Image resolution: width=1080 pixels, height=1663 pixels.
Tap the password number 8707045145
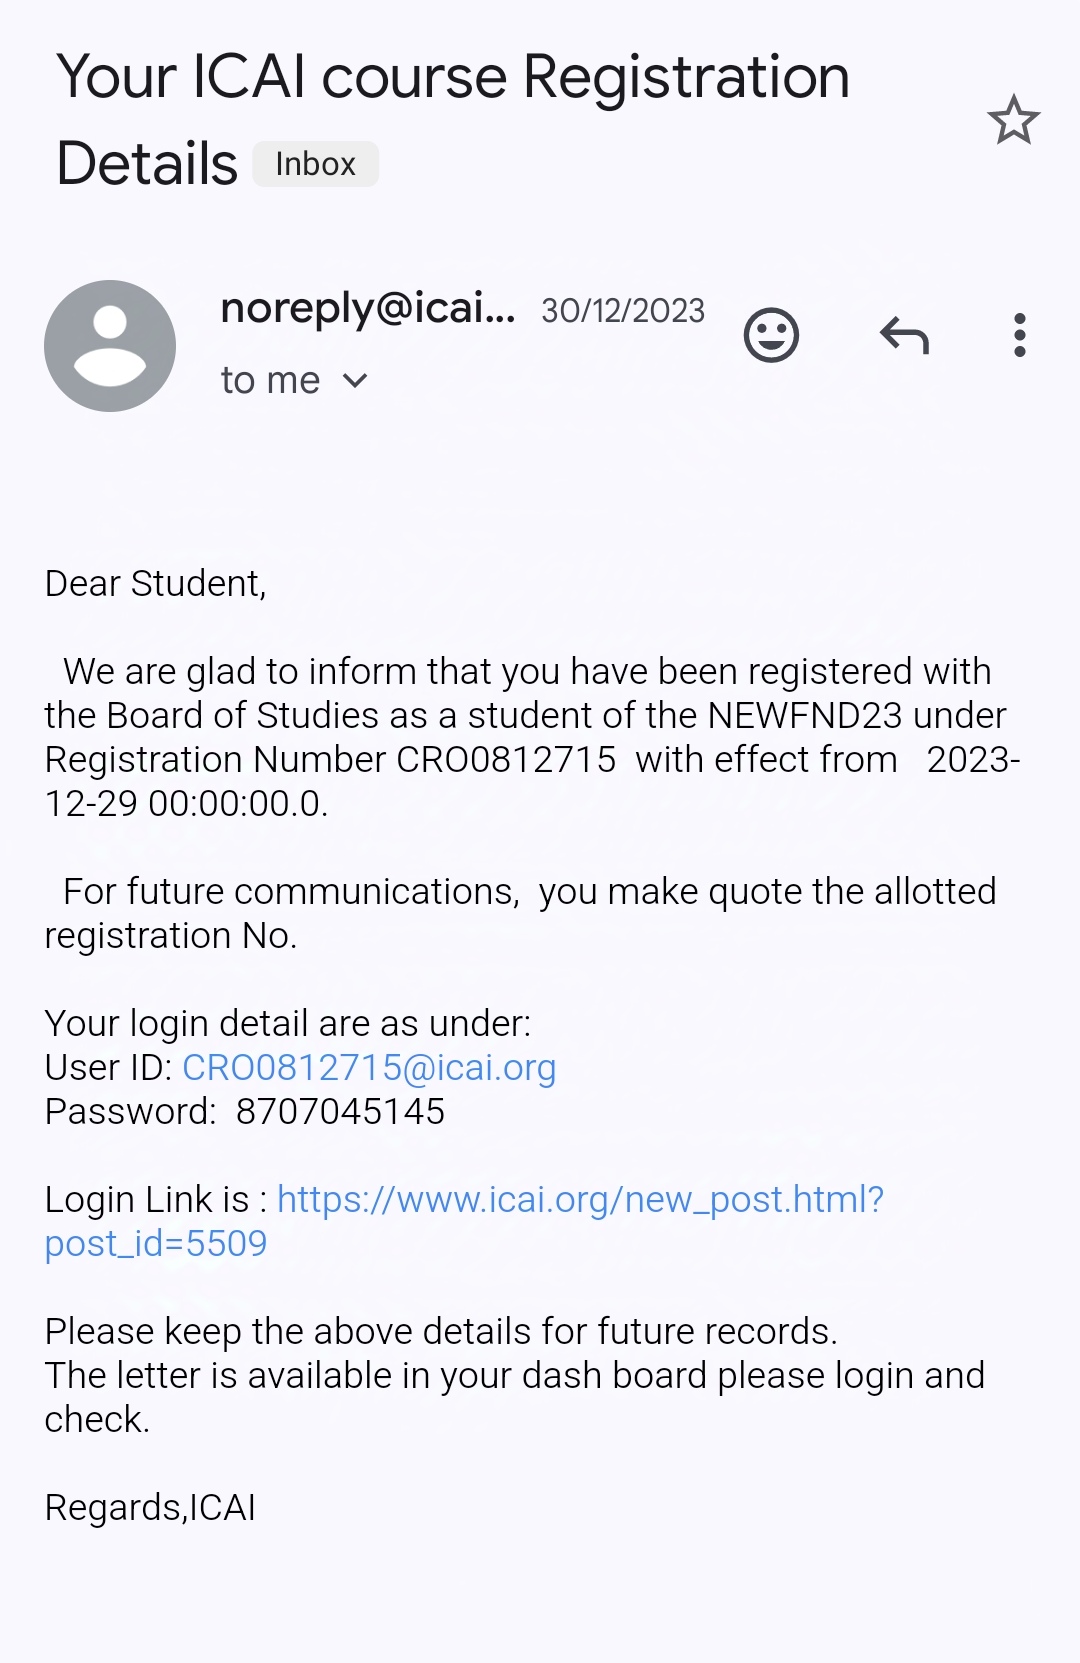340,1112
